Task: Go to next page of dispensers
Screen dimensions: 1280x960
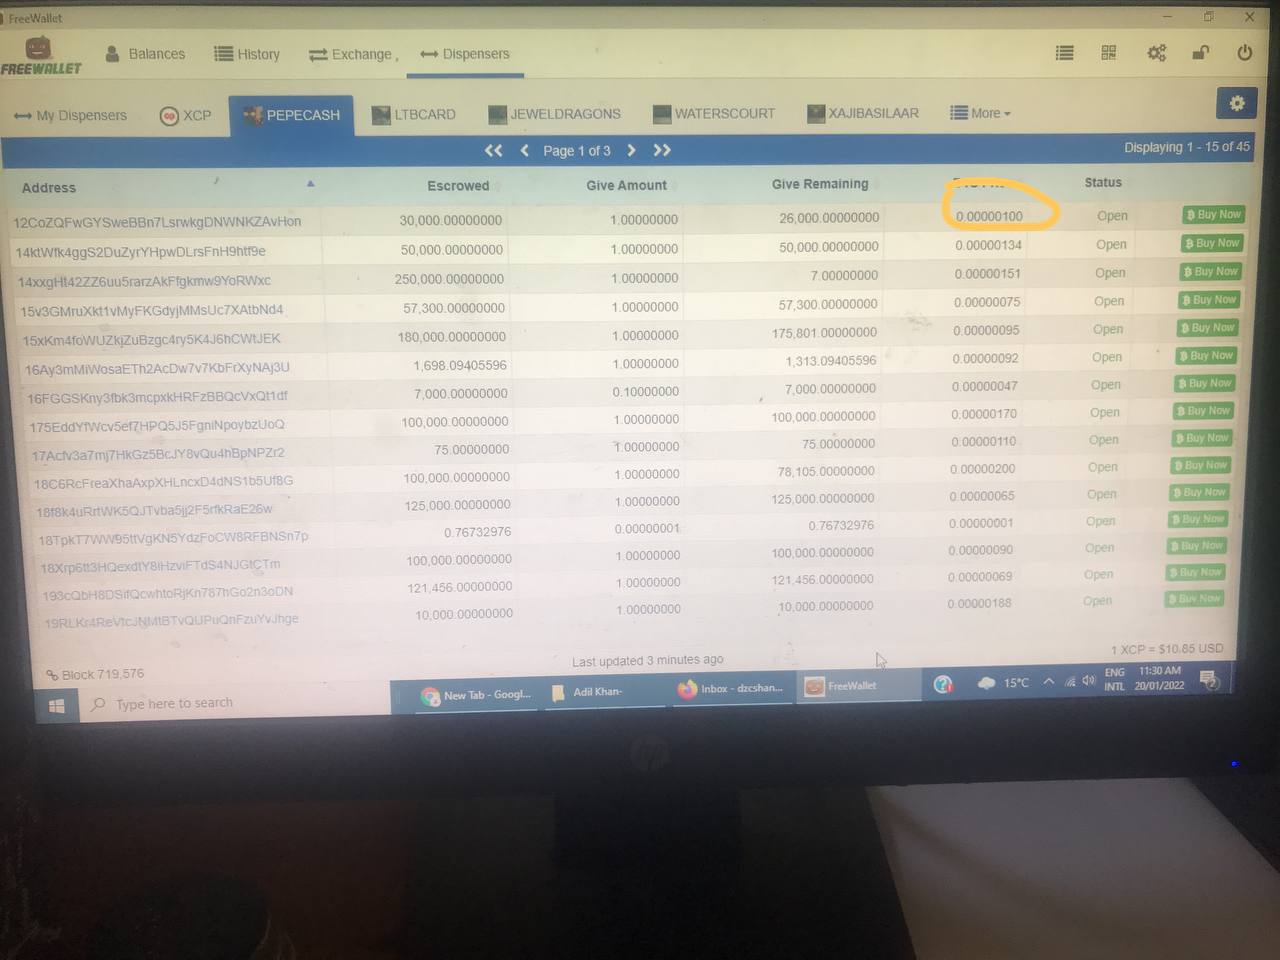Action: 631,150
